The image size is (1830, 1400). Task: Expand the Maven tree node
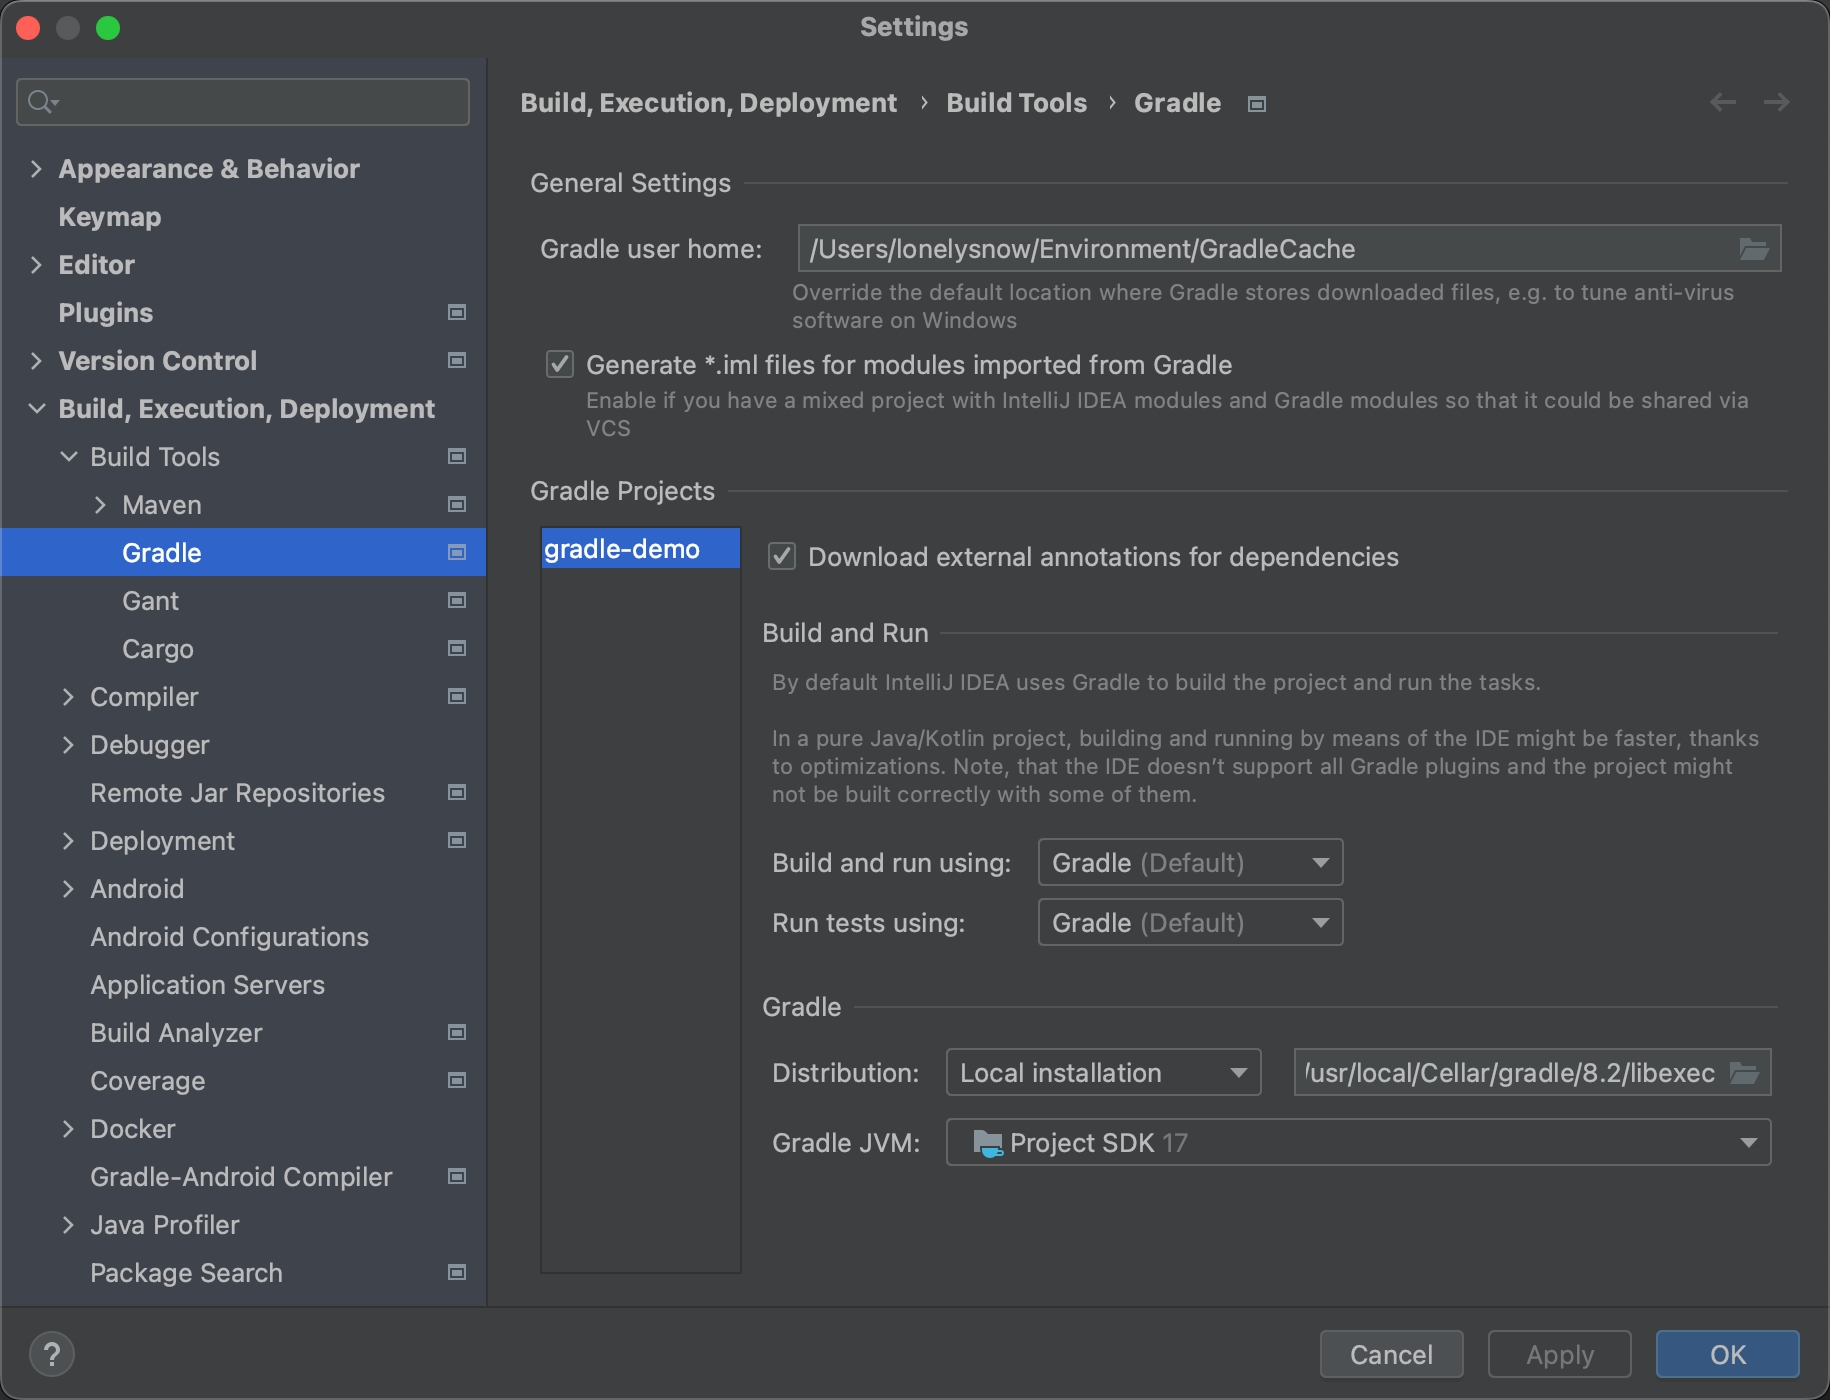(100, 505)
